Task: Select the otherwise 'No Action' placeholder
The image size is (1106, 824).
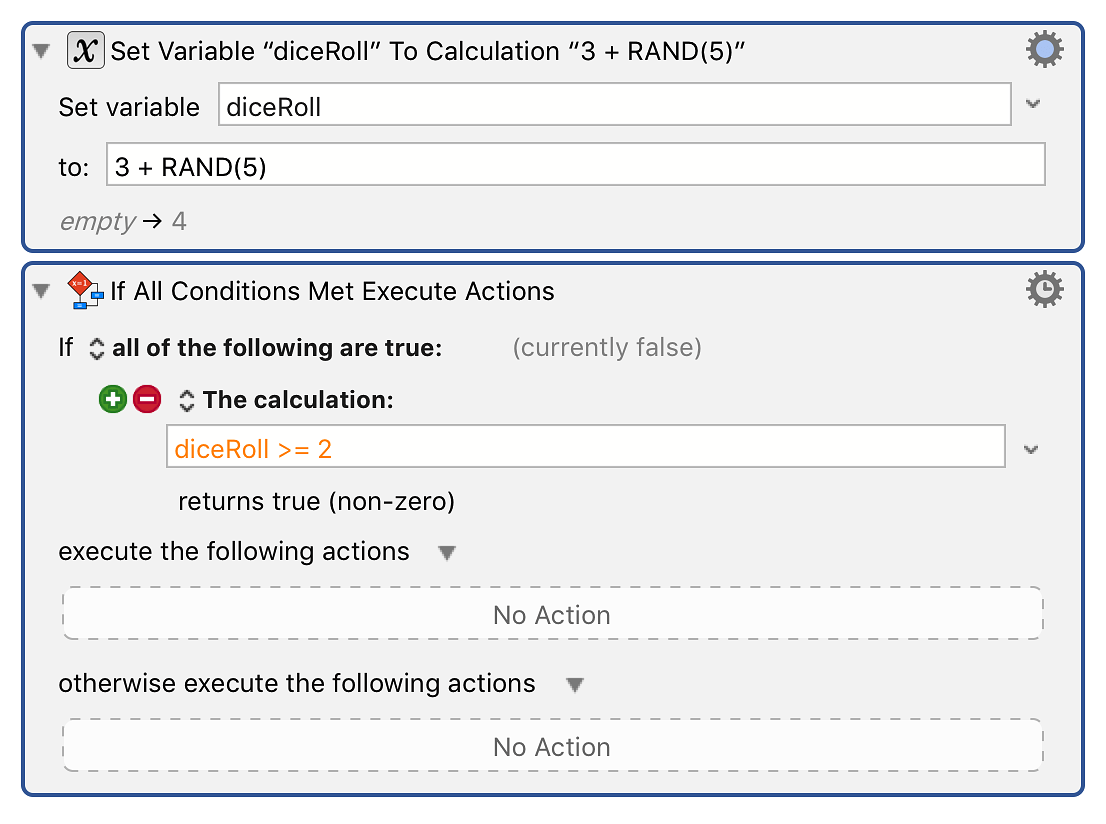Action: point(552,746)
